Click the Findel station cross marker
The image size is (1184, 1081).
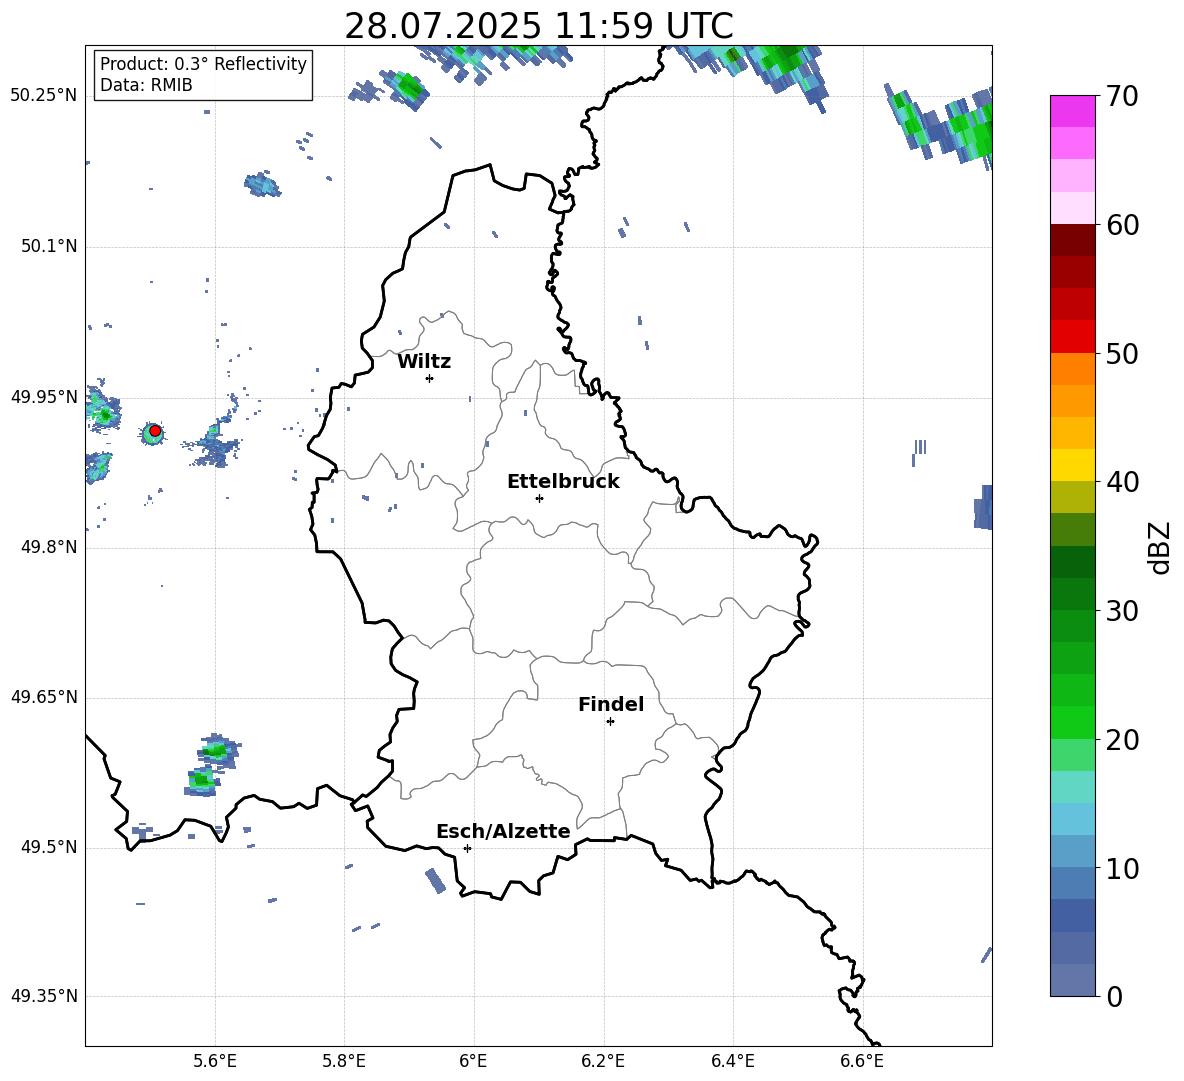tap(610, 722)
